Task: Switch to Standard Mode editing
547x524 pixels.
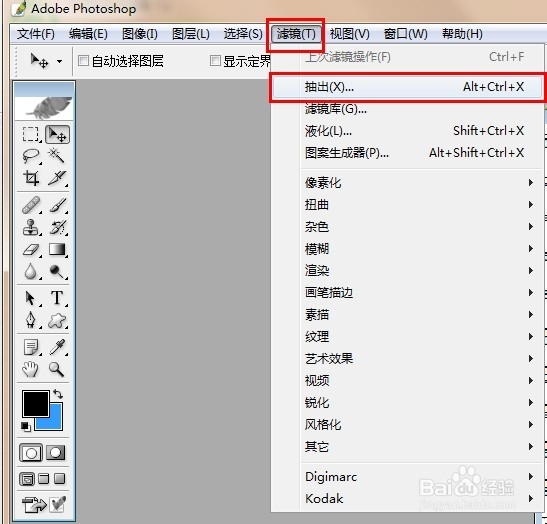Action: coord(31,453)
